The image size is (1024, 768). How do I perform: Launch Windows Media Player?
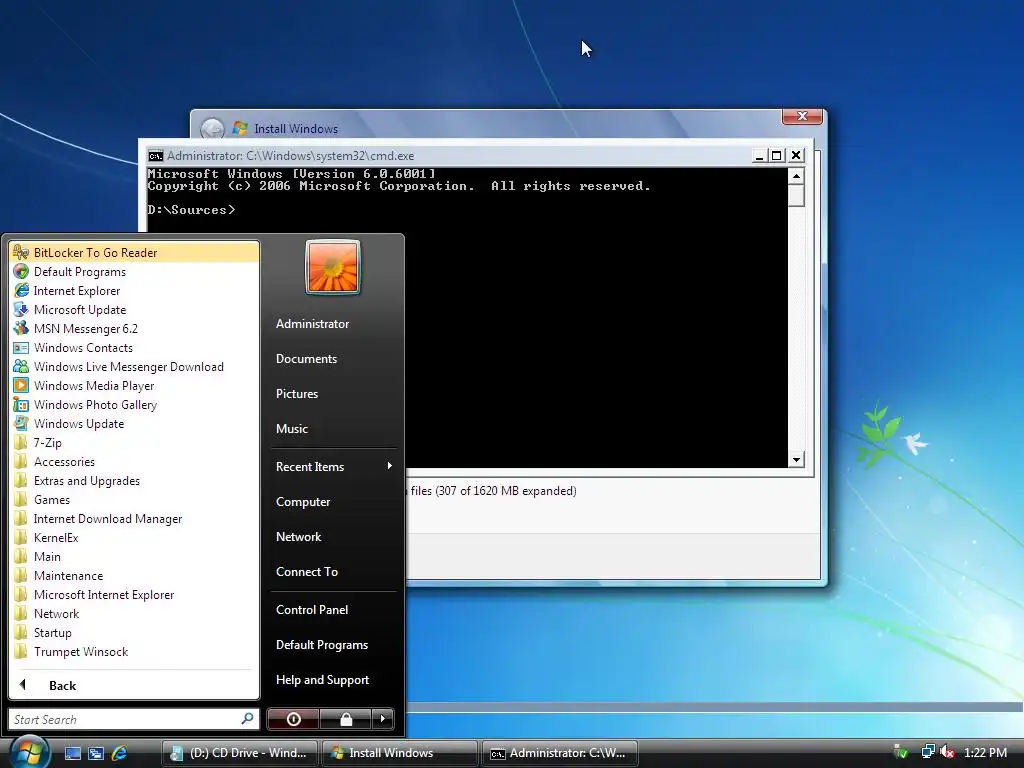point(134,385)
